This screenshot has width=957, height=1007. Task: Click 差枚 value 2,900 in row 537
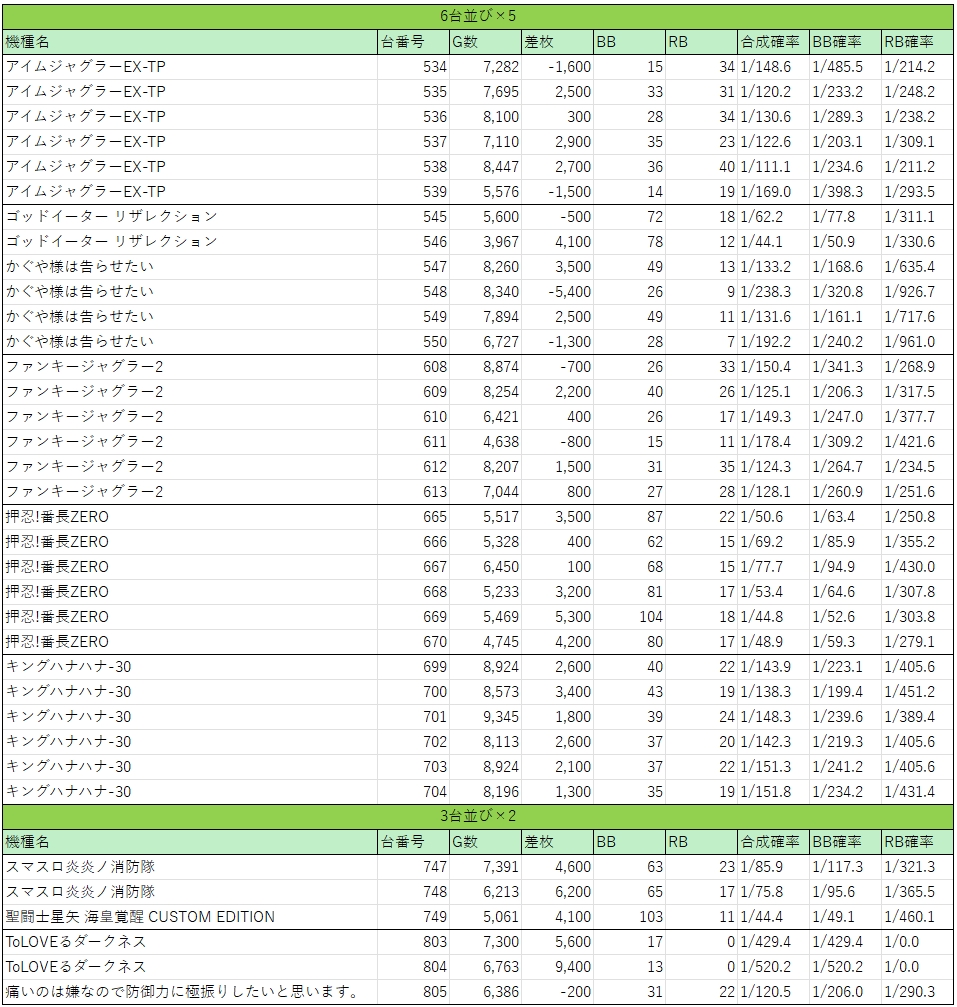pyautogui.click(x=558, y=142)
